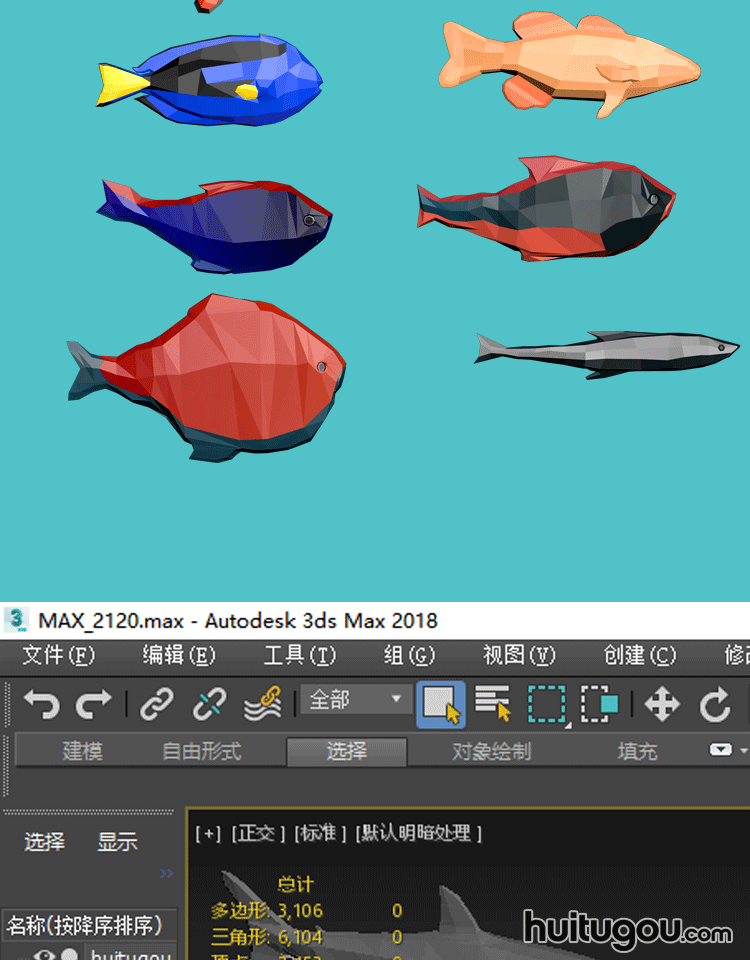Toggle Window/Crossing selection mode
750x960 pixels.
click(600, 704)
